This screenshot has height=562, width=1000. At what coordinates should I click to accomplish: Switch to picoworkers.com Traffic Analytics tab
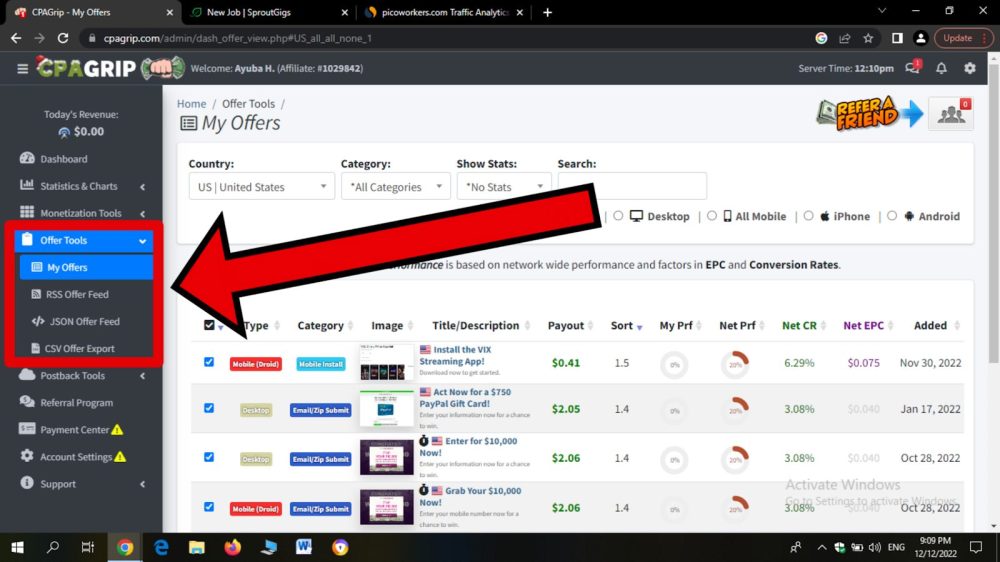point(445,12)
